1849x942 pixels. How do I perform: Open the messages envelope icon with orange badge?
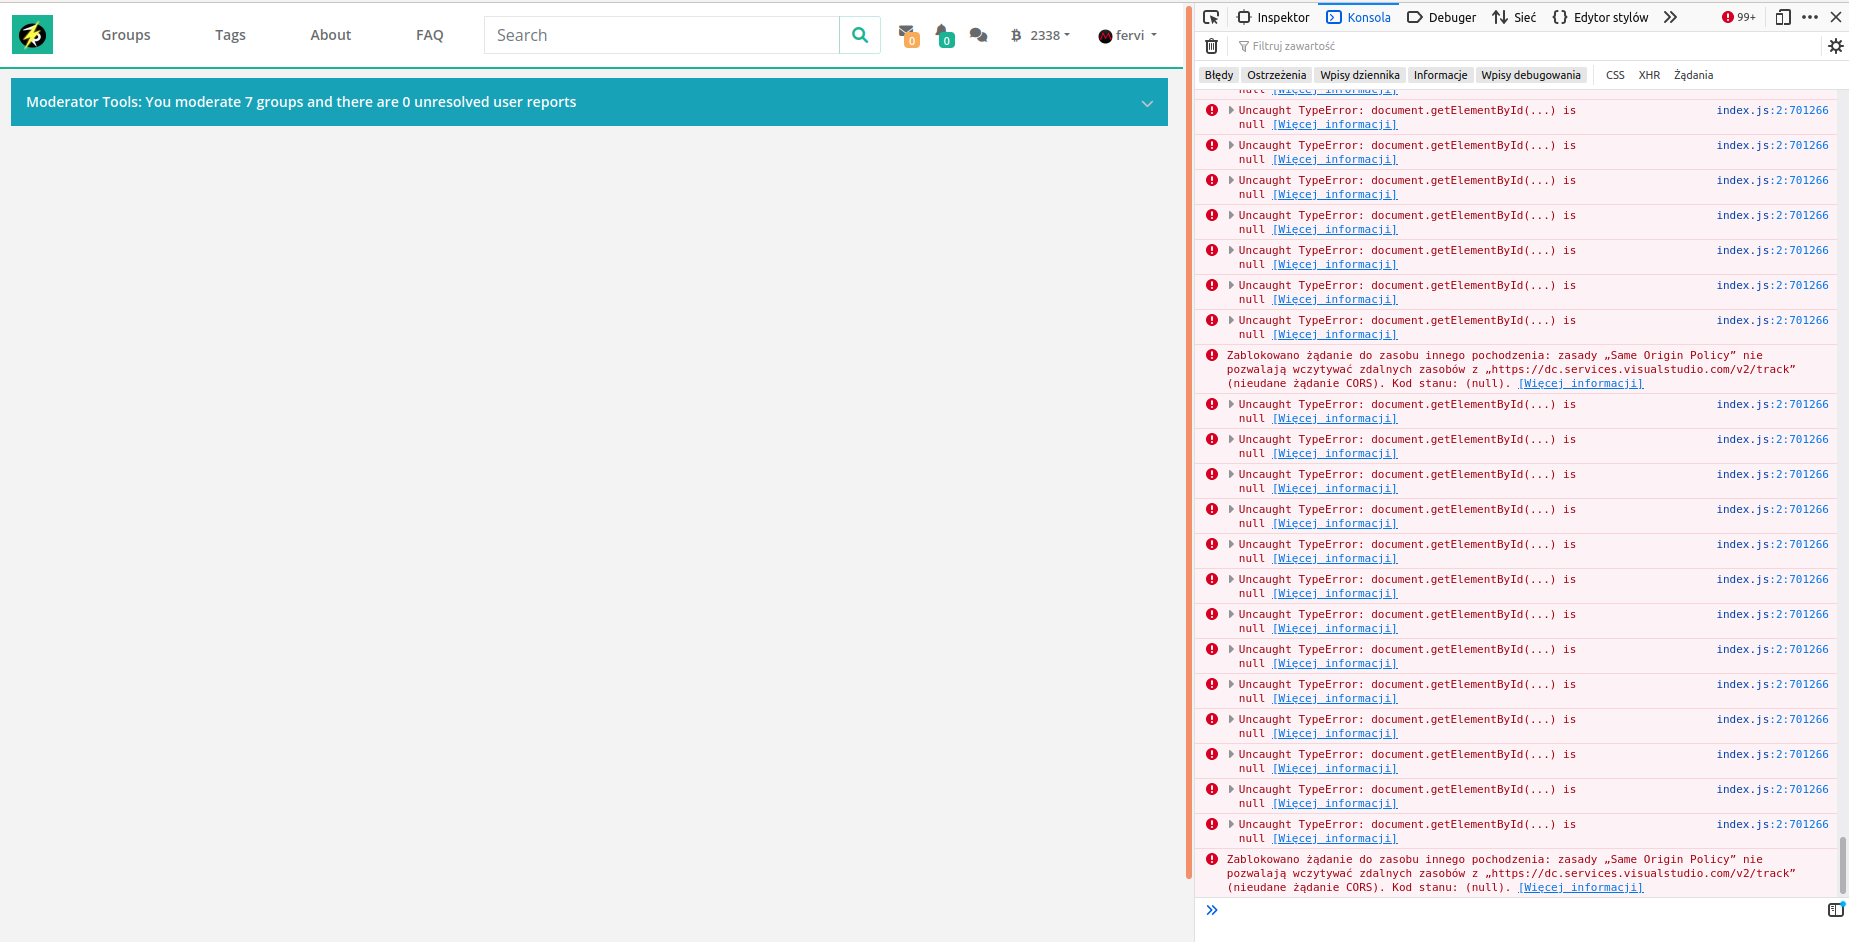[908, 36]
